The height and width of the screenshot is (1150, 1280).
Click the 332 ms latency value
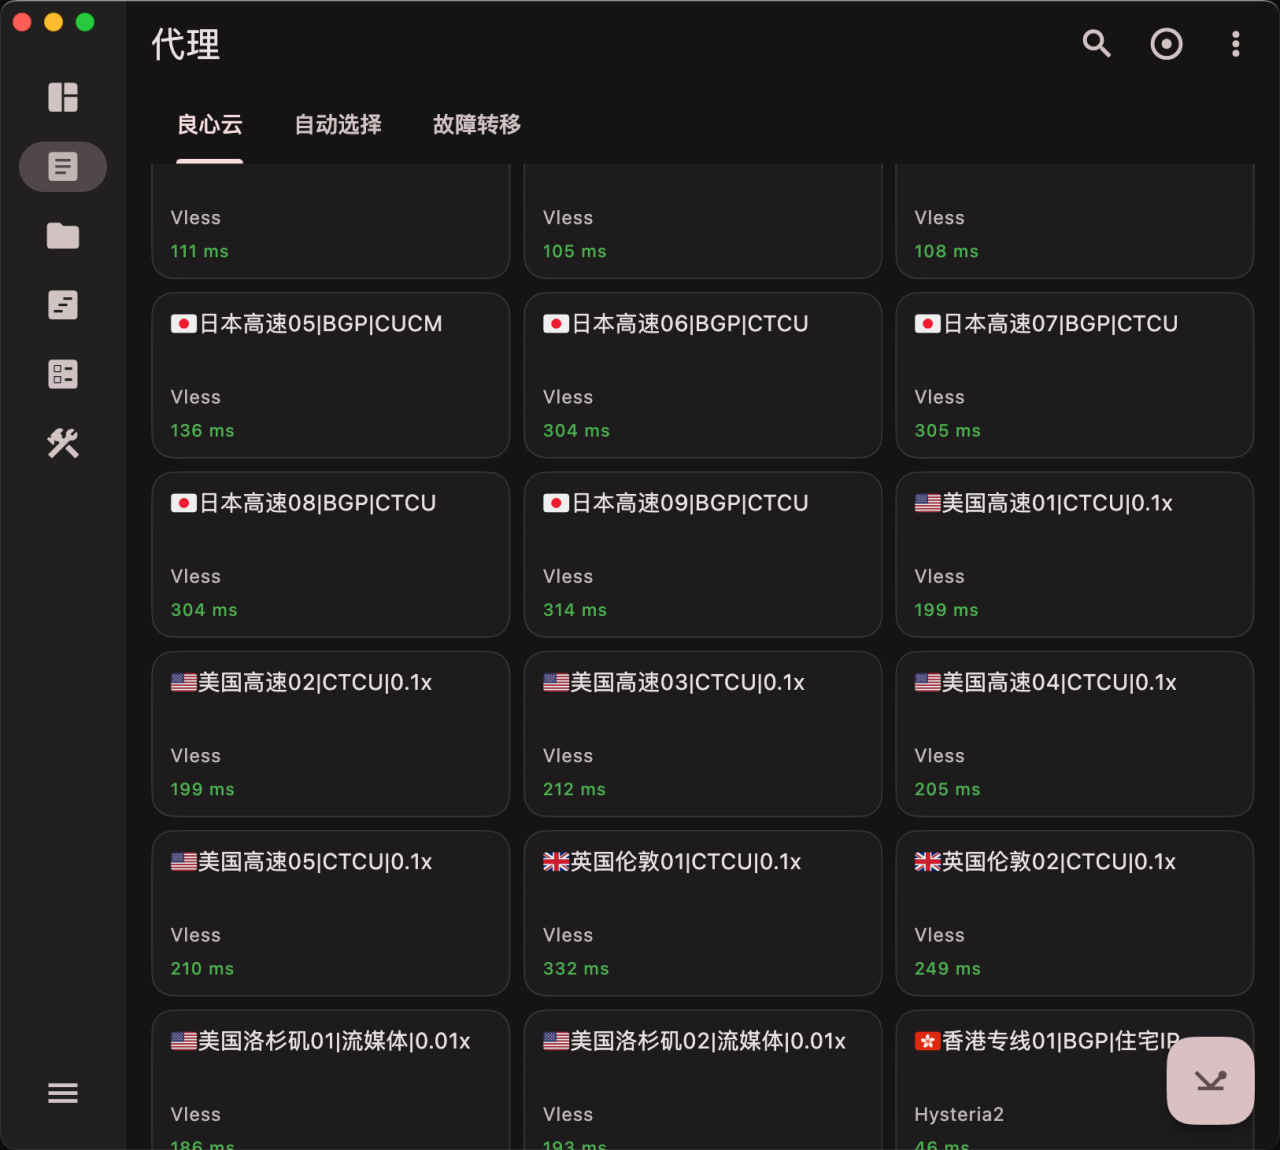576,969
